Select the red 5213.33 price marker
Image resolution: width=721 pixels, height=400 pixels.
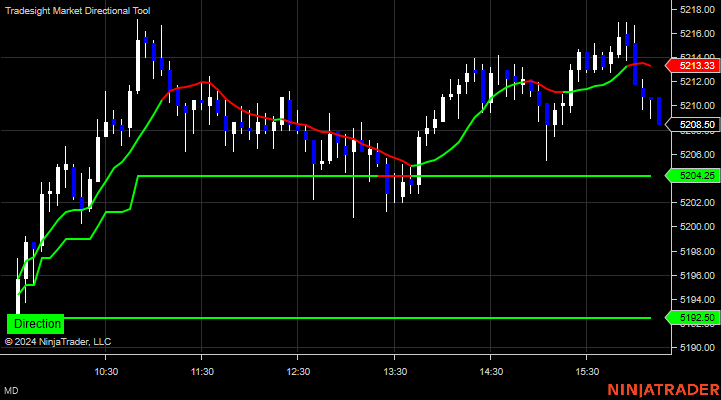[693, 66]
